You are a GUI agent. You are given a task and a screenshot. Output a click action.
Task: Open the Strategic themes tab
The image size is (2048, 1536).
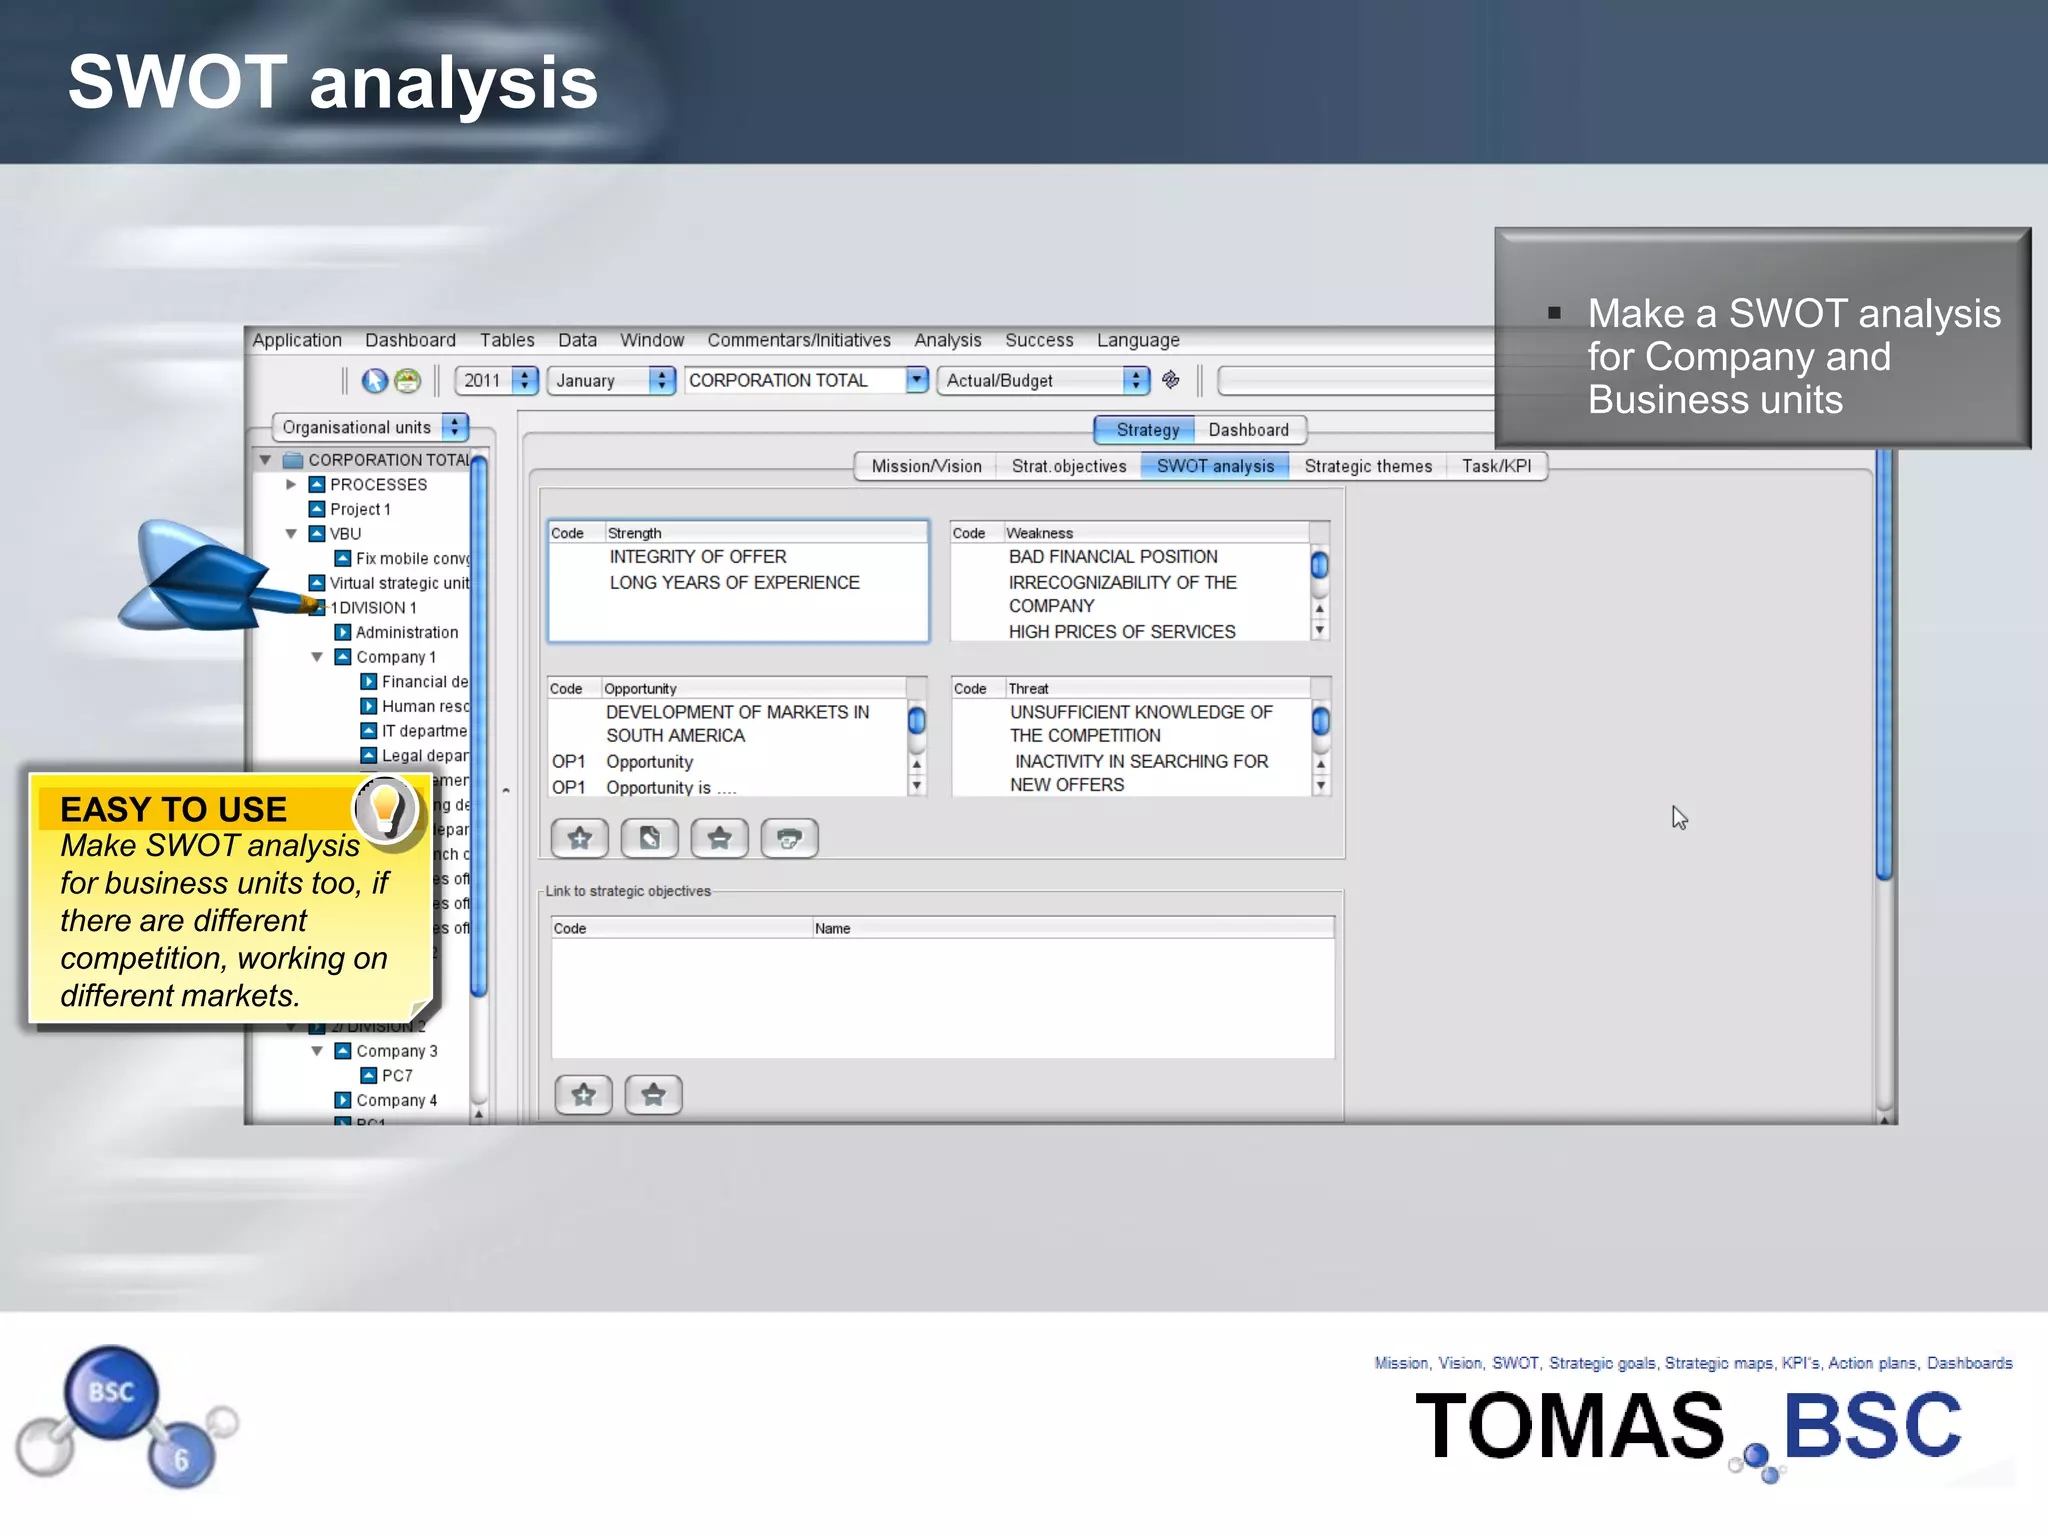tap(1368, 466)
